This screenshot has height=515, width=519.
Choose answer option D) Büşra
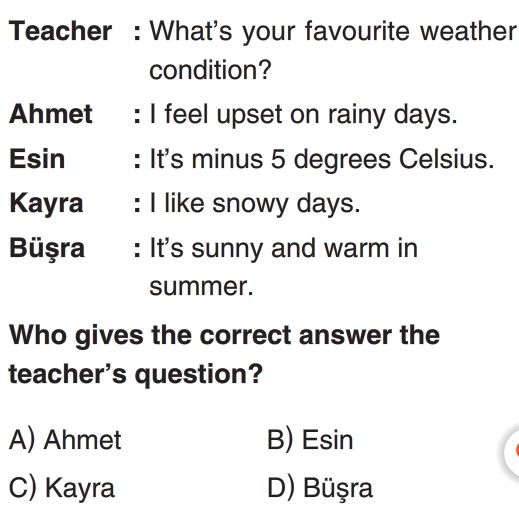[x=320, y=489]
